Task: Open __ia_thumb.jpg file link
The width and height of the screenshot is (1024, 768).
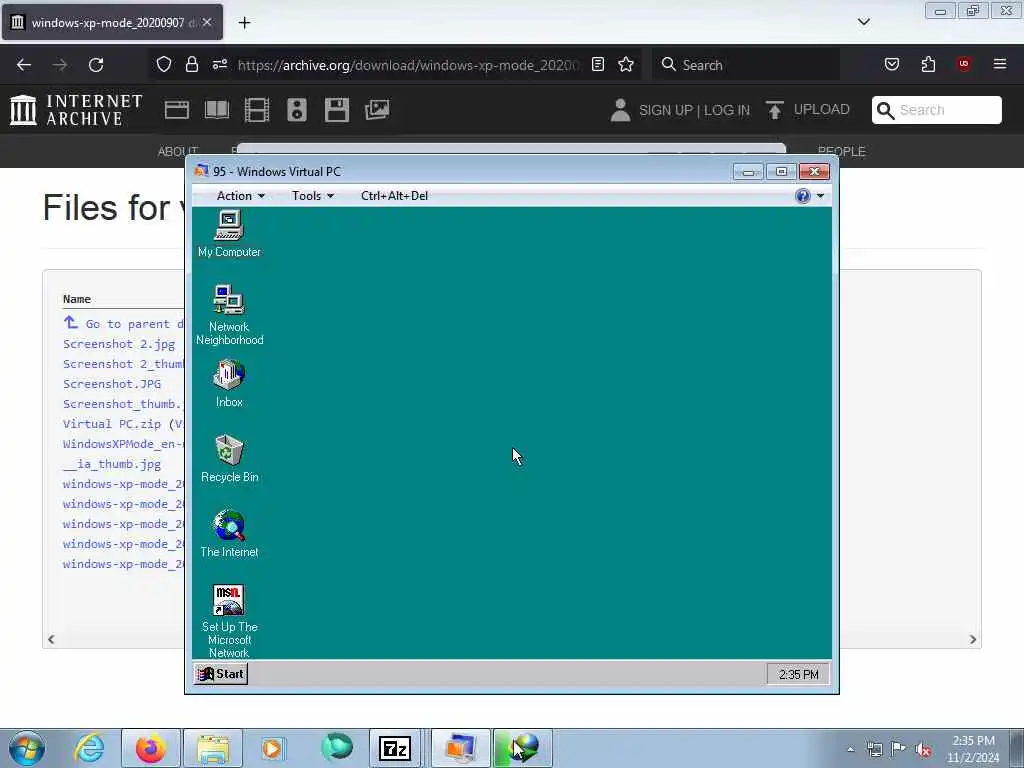Action: 112,464
